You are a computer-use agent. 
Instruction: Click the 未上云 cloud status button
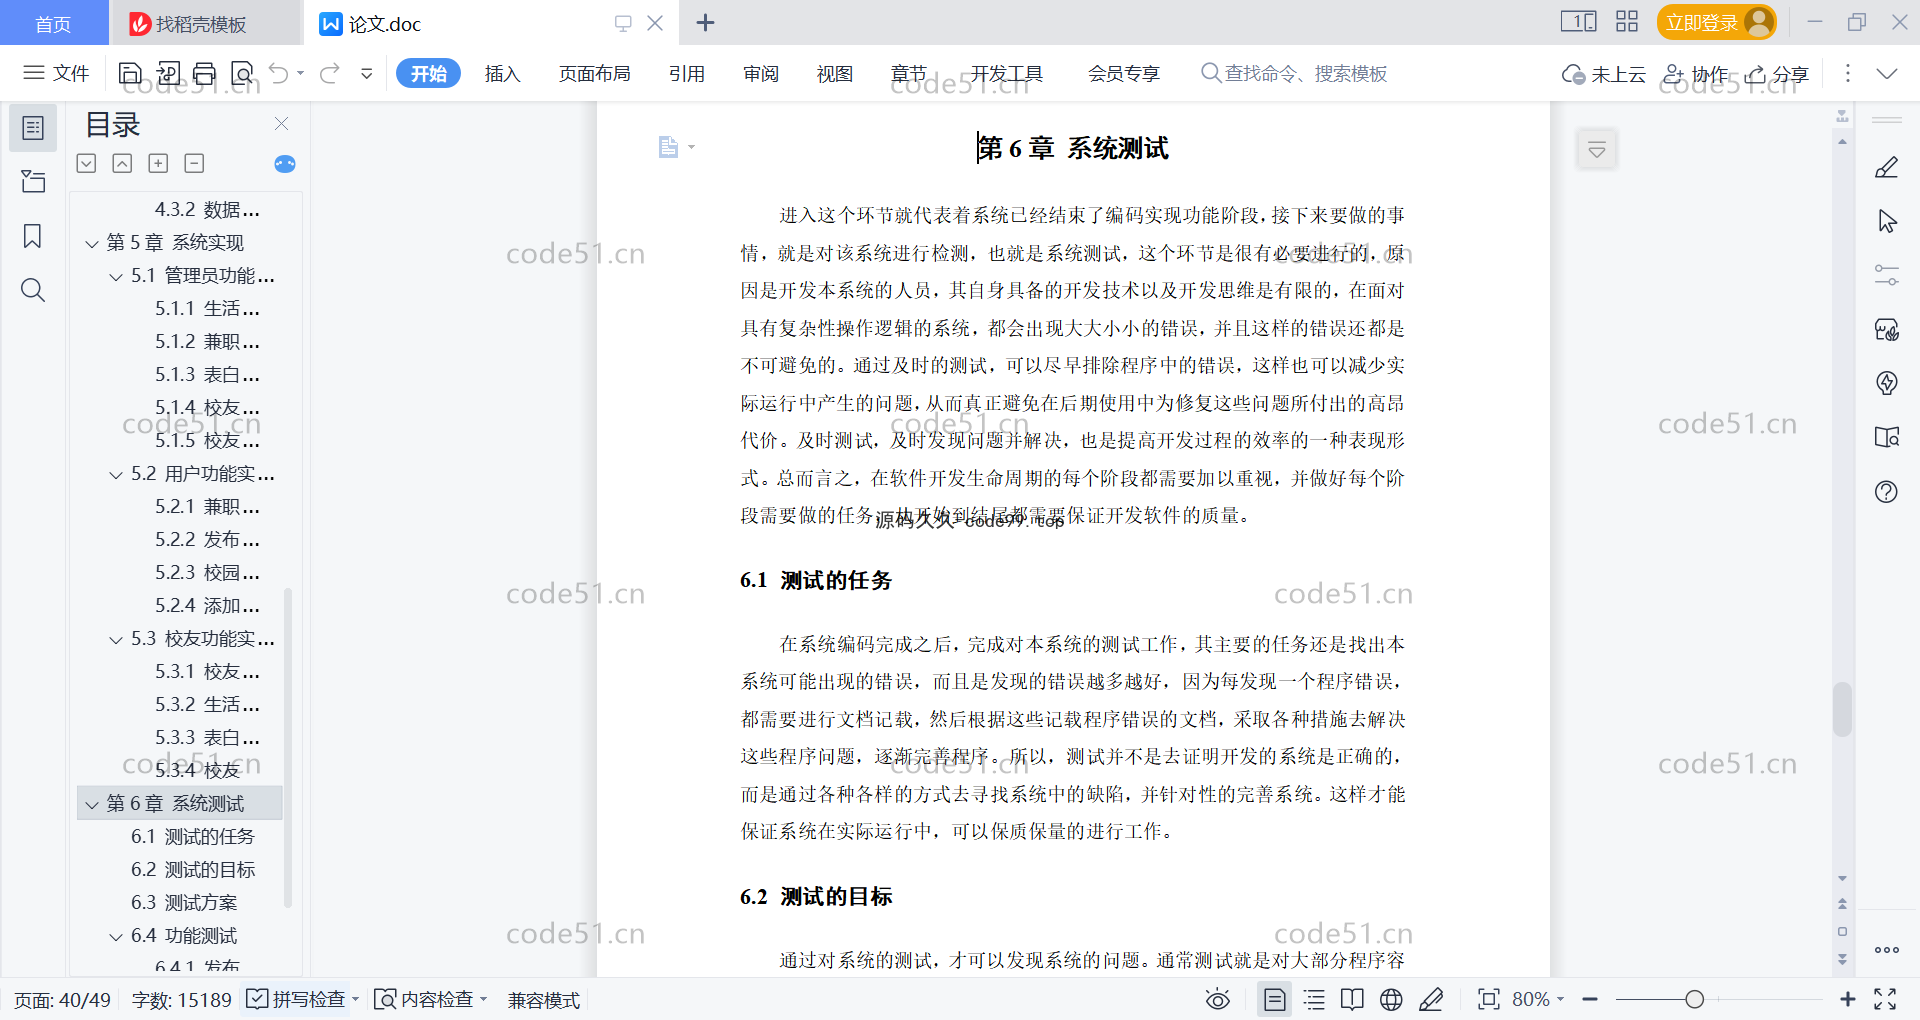1604,73
